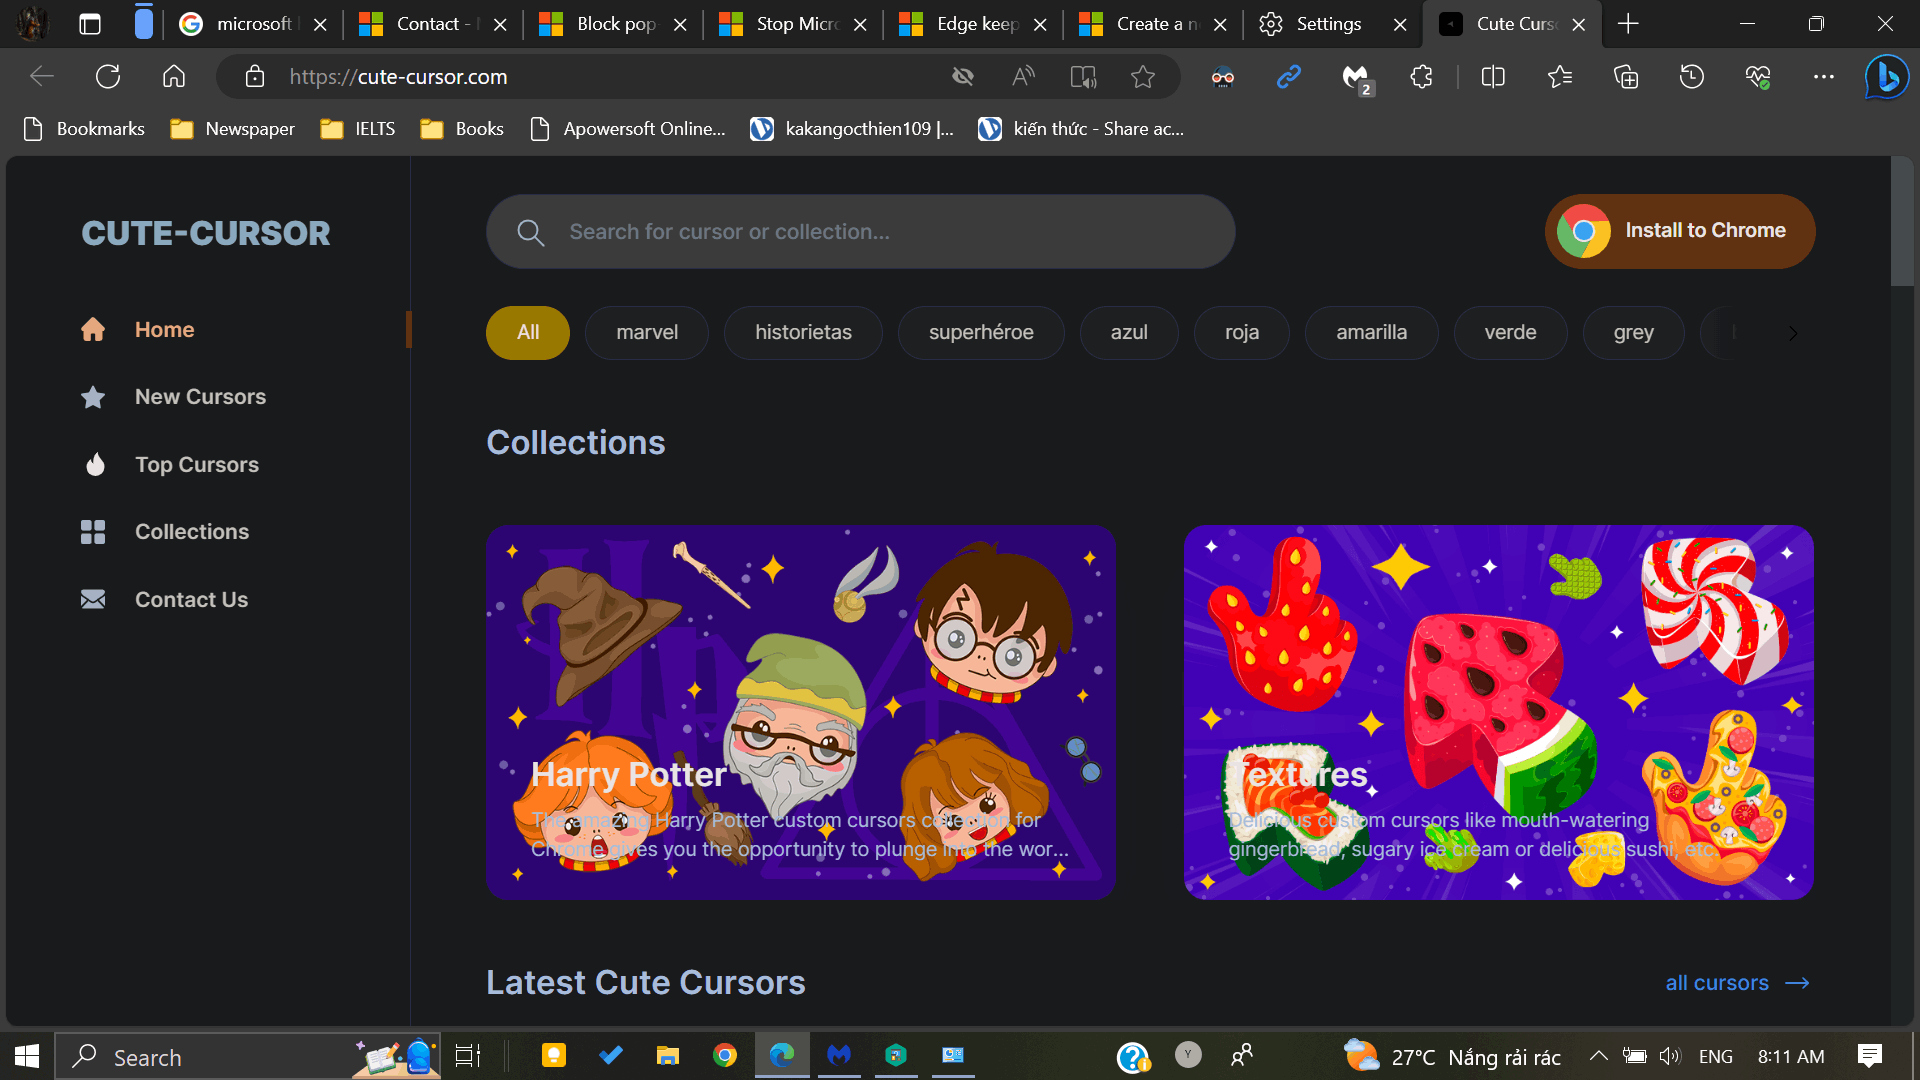This screenshot has height=1080, width=1920.
Task: Click the Read aloud icon
Action: point(1023,77)
